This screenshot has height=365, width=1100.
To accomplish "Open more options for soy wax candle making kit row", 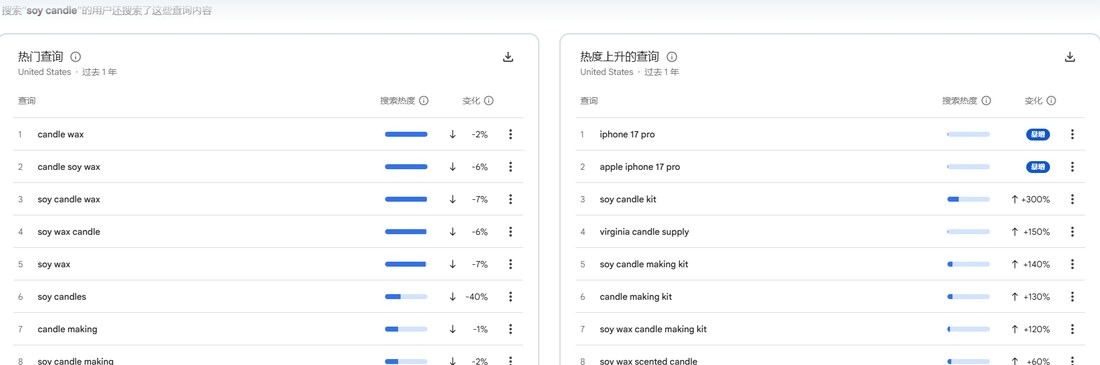I will coord(1072,329).
